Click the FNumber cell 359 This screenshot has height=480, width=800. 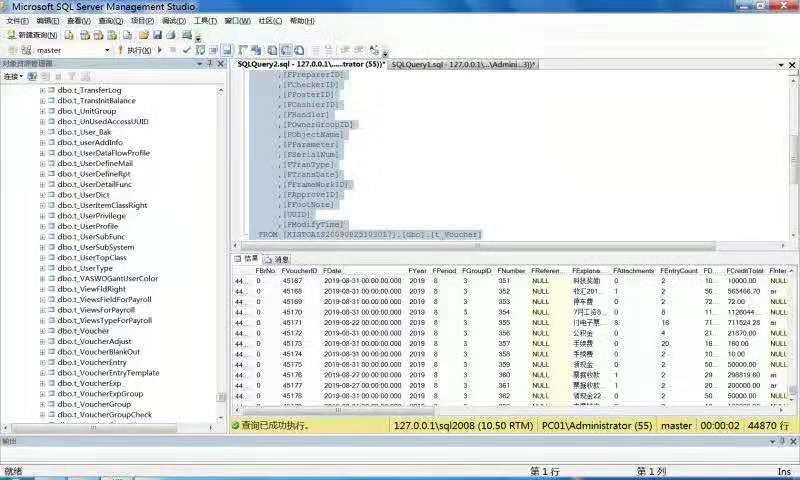[505, 365]
